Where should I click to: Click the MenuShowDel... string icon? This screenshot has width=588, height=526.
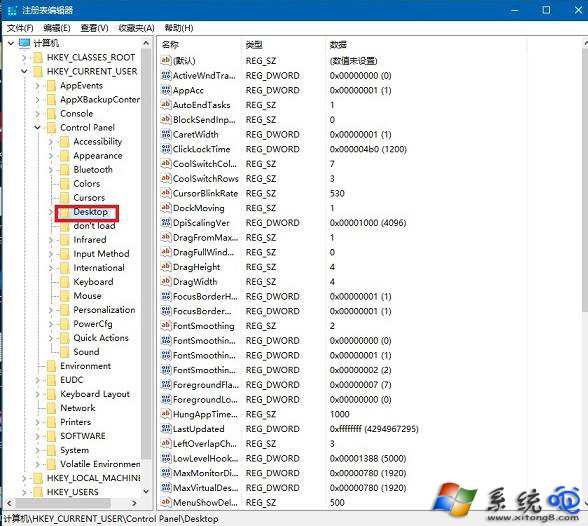click(x=166, y=502)
